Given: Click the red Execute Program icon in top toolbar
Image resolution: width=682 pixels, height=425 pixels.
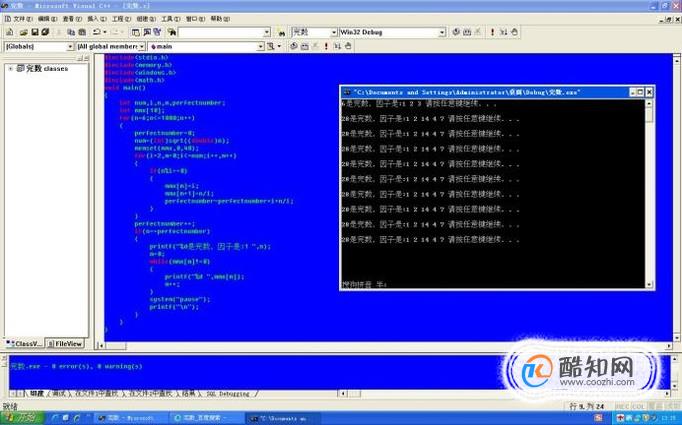Looking at the screenshot, I should point(492,32).
